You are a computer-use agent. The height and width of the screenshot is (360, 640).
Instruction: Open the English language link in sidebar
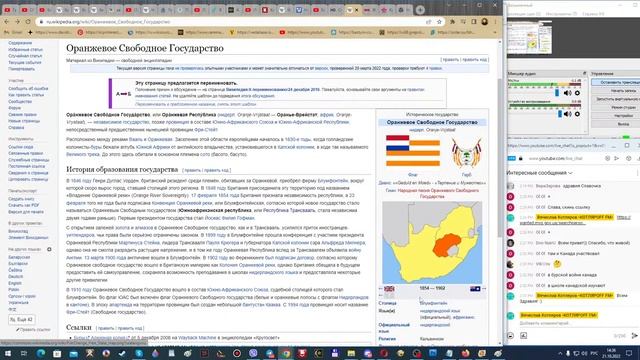[15, 283]
